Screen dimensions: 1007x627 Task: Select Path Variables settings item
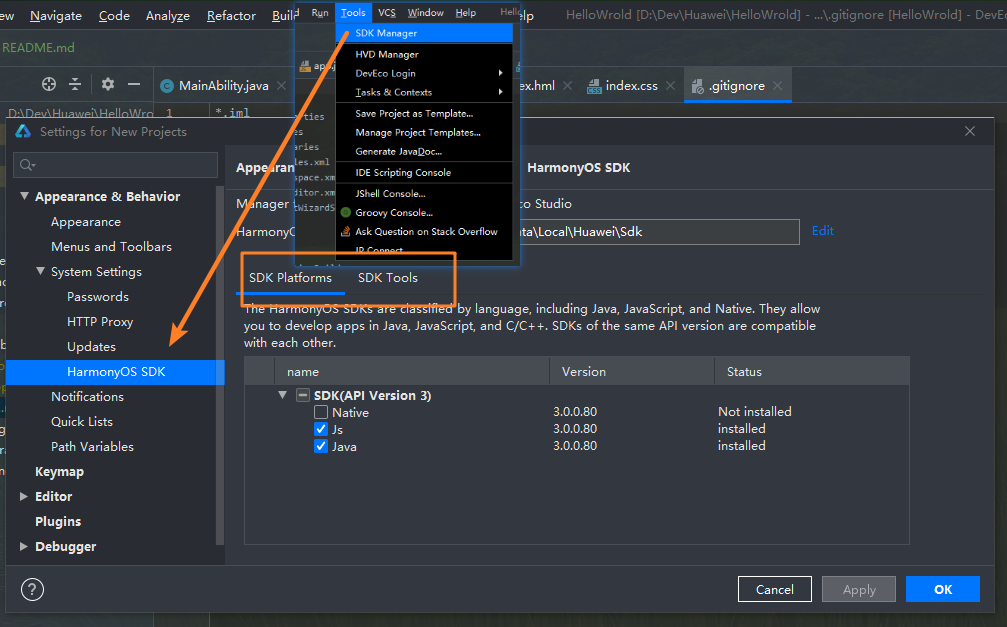(x=92, y=447)
